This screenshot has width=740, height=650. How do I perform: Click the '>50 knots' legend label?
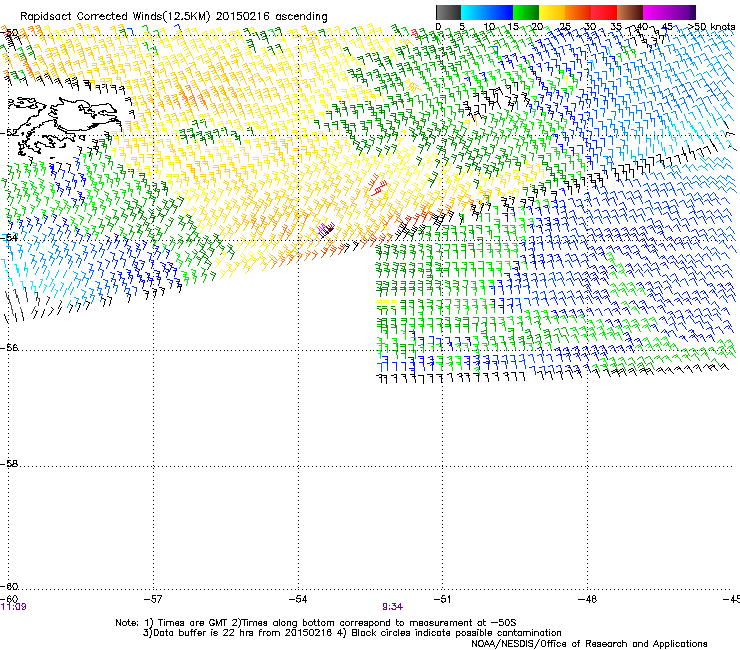[711, 27]
